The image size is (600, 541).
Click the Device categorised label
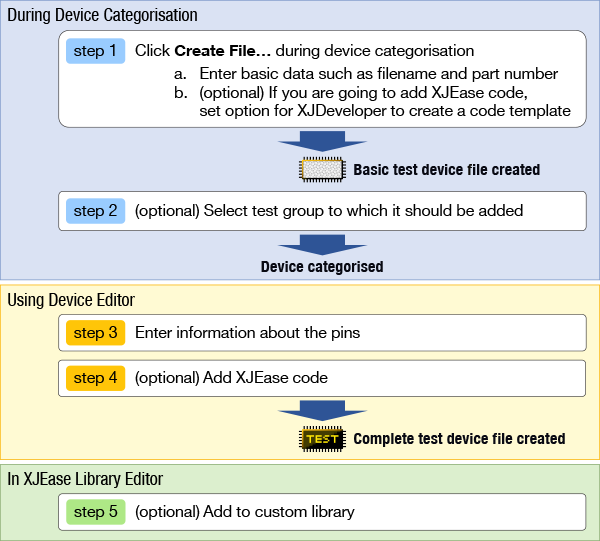tap(322, 267)
